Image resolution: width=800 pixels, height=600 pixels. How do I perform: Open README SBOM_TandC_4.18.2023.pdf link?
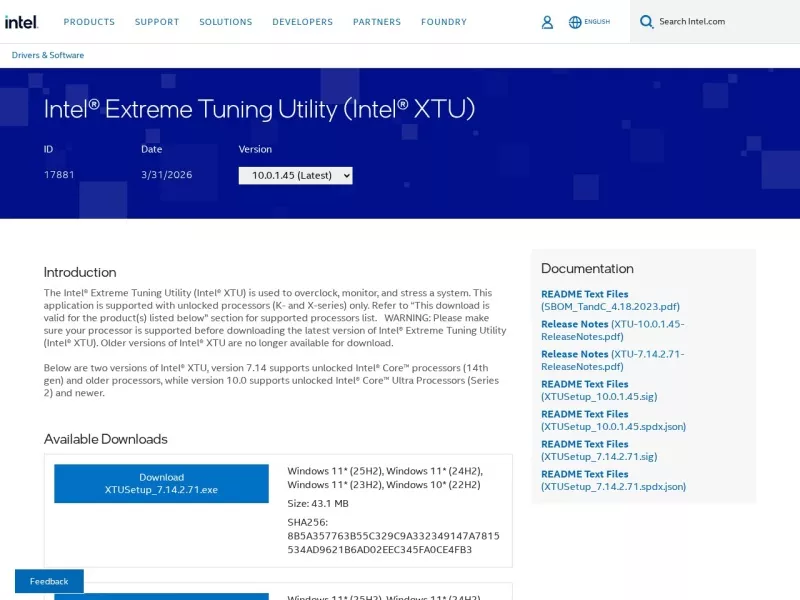click(x=610, y=300)
